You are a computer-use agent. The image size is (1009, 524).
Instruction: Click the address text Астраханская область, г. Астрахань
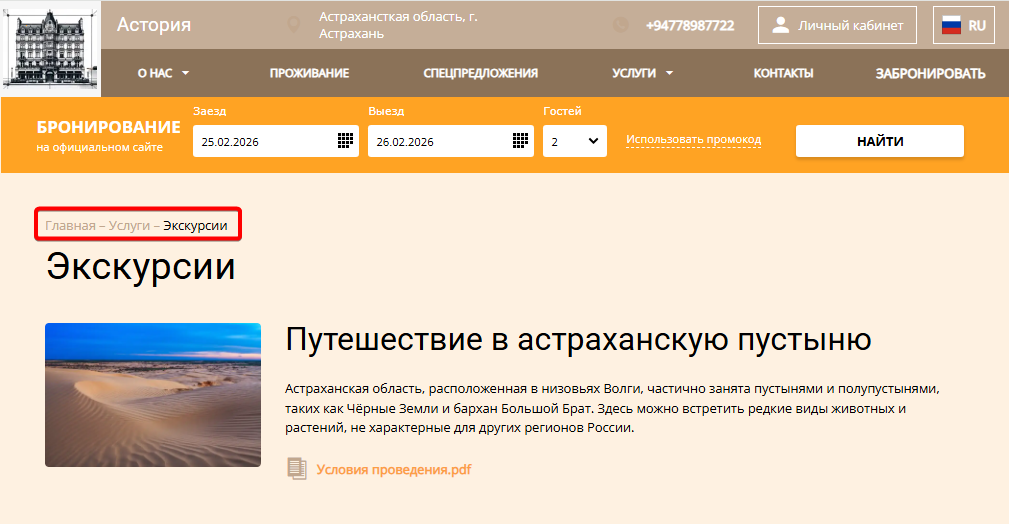398,25
